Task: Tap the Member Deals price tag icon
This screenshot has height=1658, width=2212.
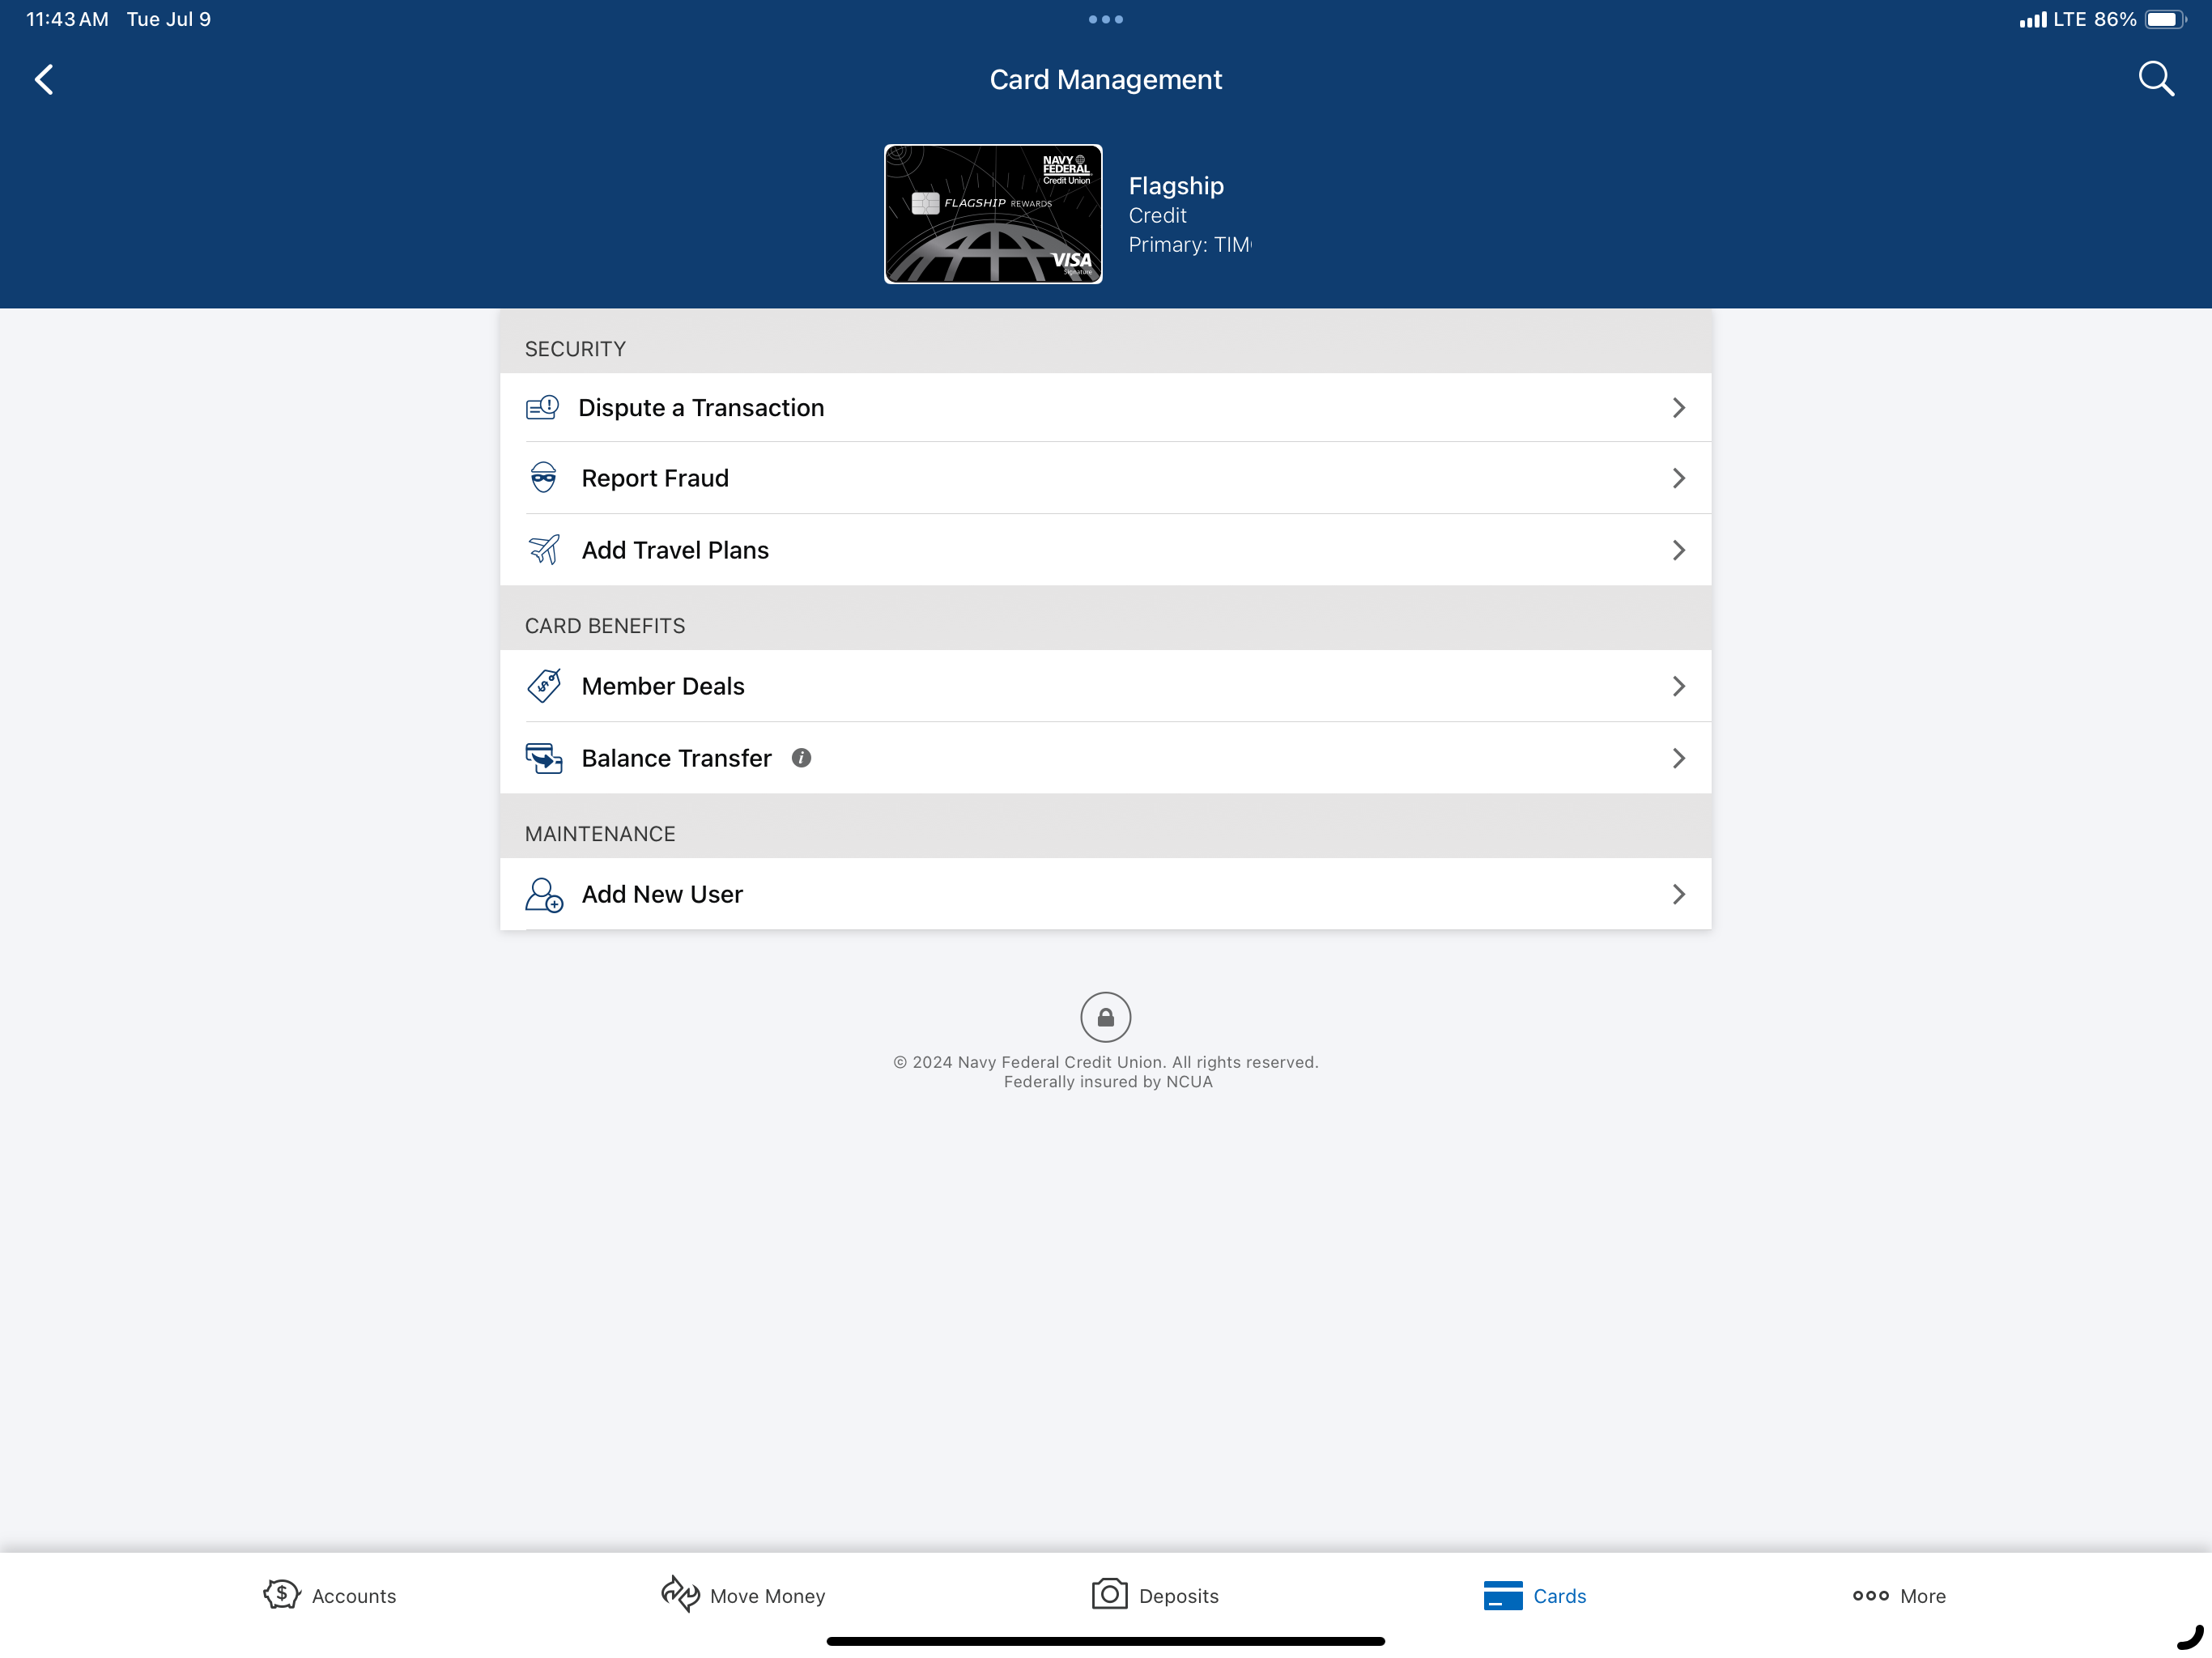Action: [x=544, y=686]
